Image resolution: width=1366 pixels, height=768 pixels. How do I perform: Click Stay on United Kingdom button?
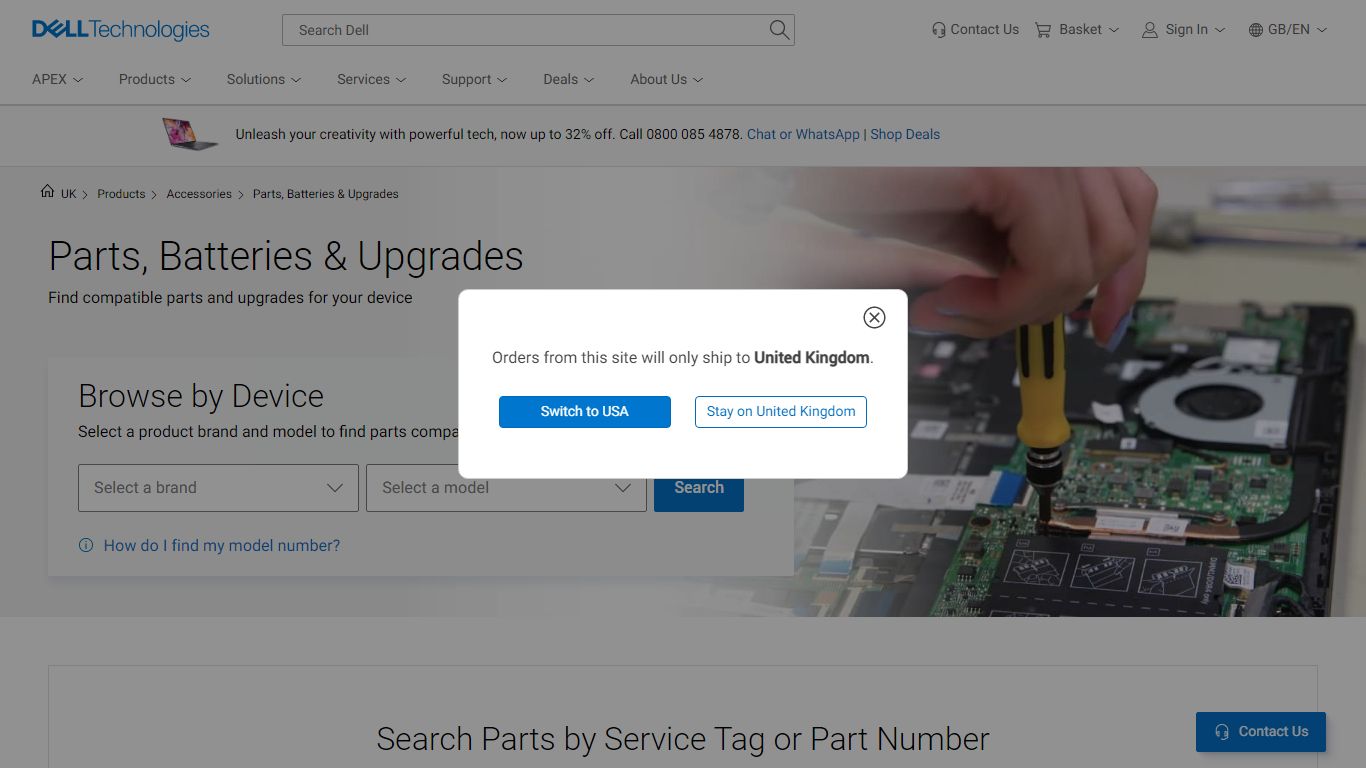point(781,412)
